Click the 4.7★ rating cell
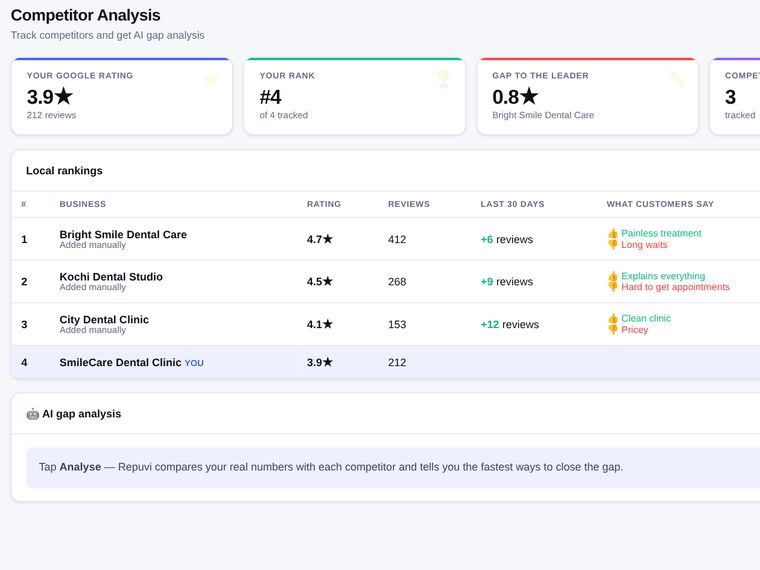This screenshot has height=570, width=760. [x=320, y=239]
